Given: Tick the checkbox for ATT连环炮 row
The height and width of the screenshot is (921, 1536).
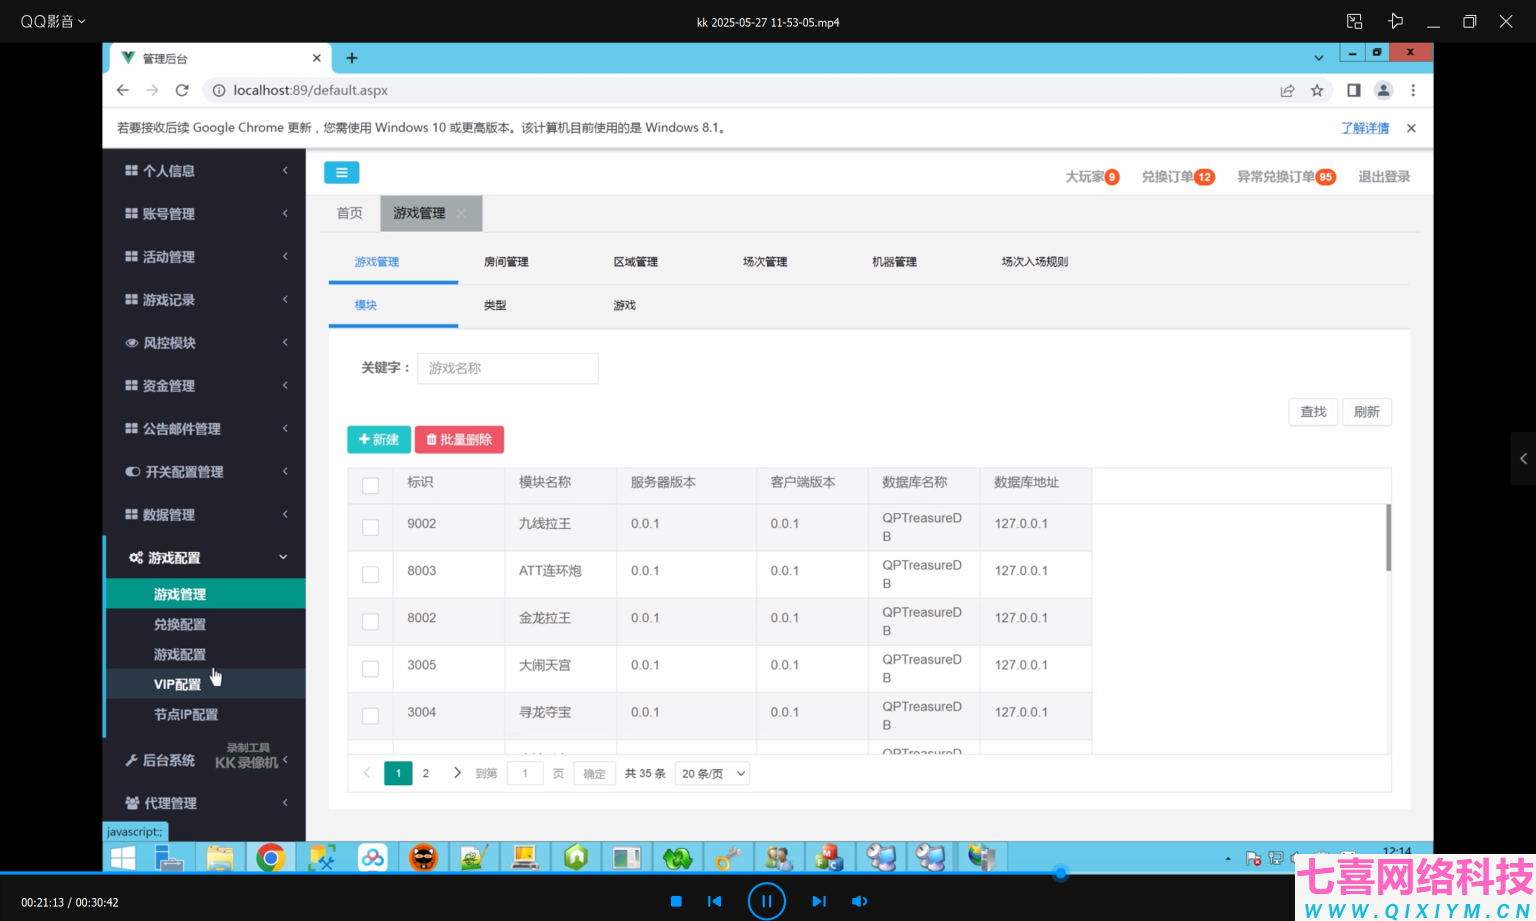Looking at the screenshot, I should pyautogui.click(x=370, y=574).
